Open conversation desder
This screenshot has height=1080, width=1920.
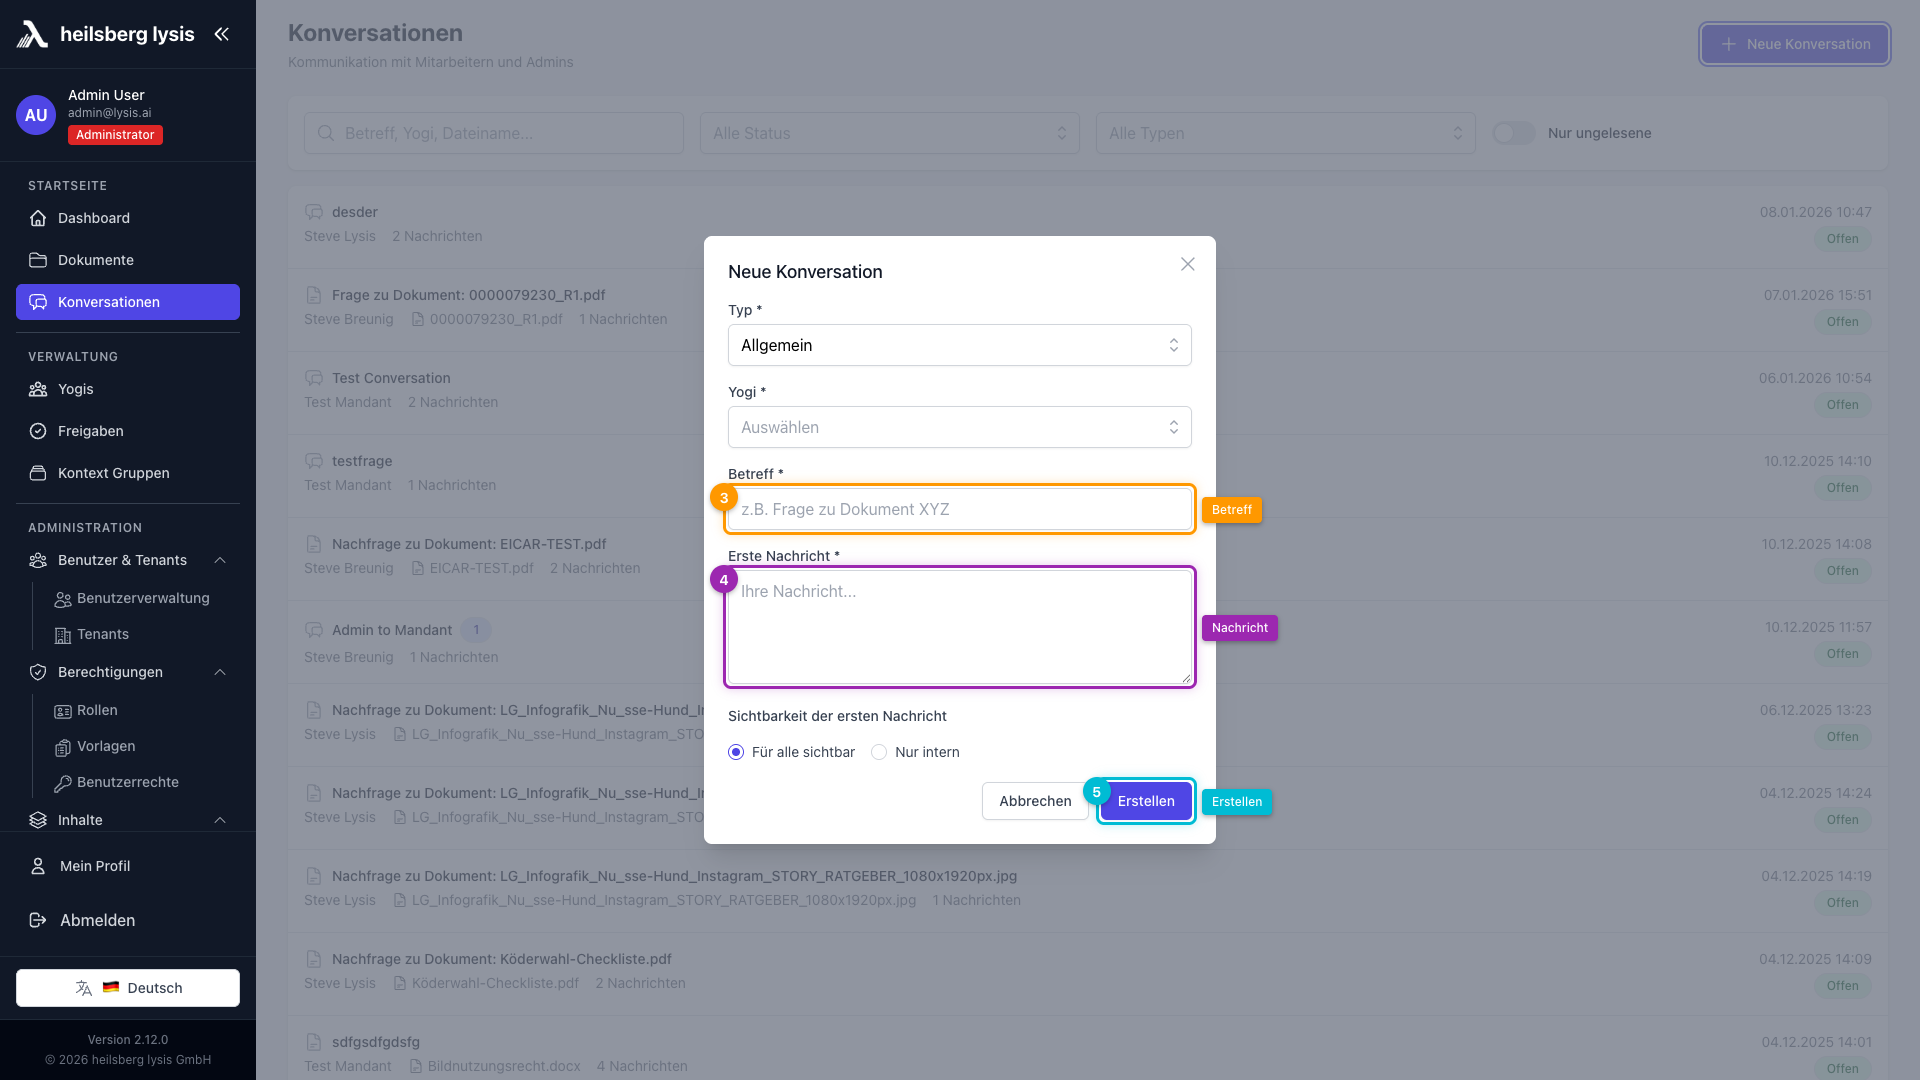click(1088, 225)
